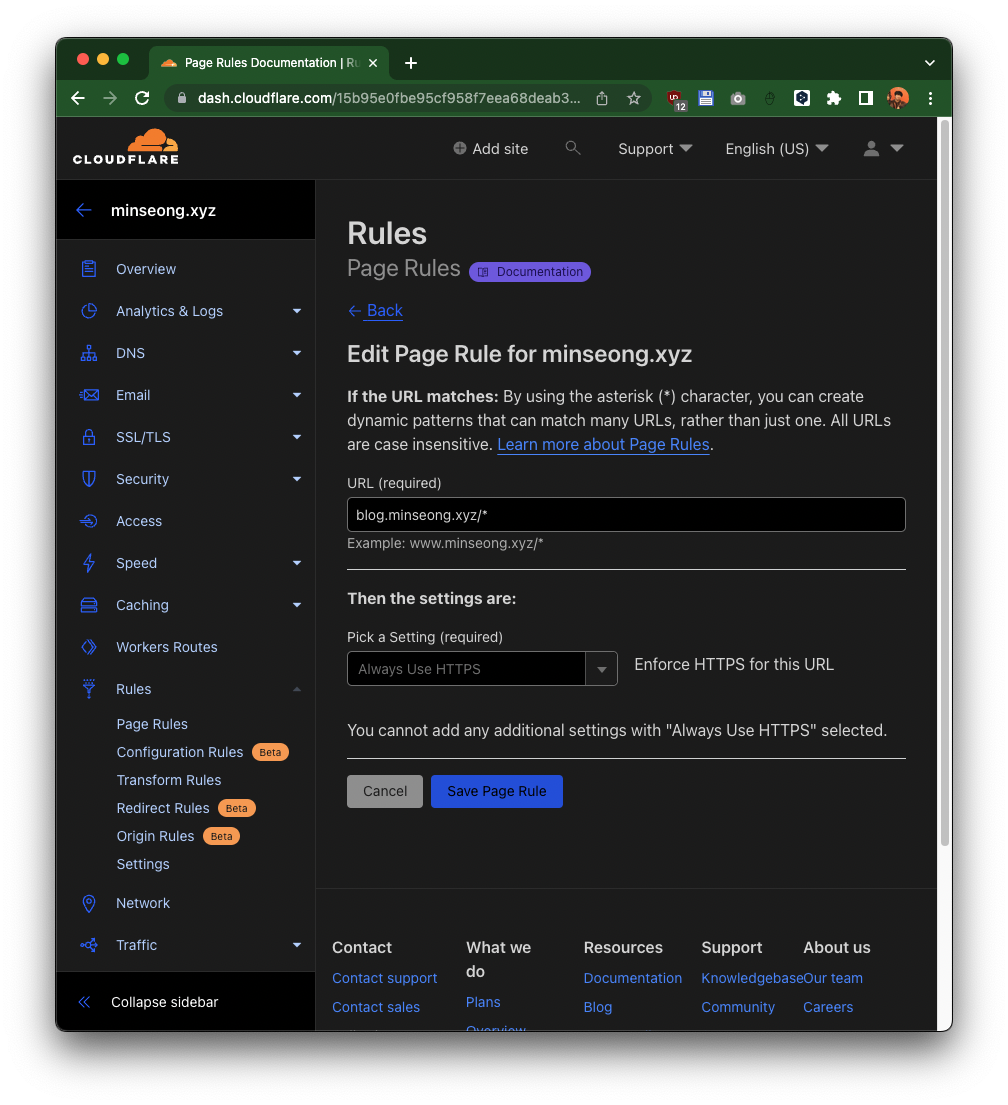
Task: Expand the Caching section
Action: point(297,605)
